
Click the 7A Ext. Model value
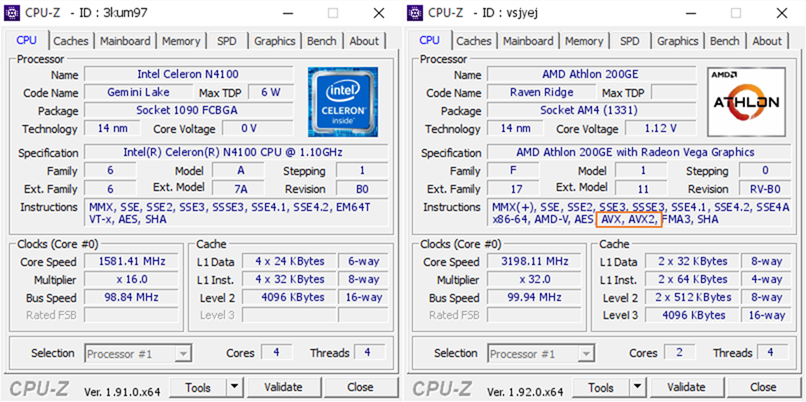point(239,189)
